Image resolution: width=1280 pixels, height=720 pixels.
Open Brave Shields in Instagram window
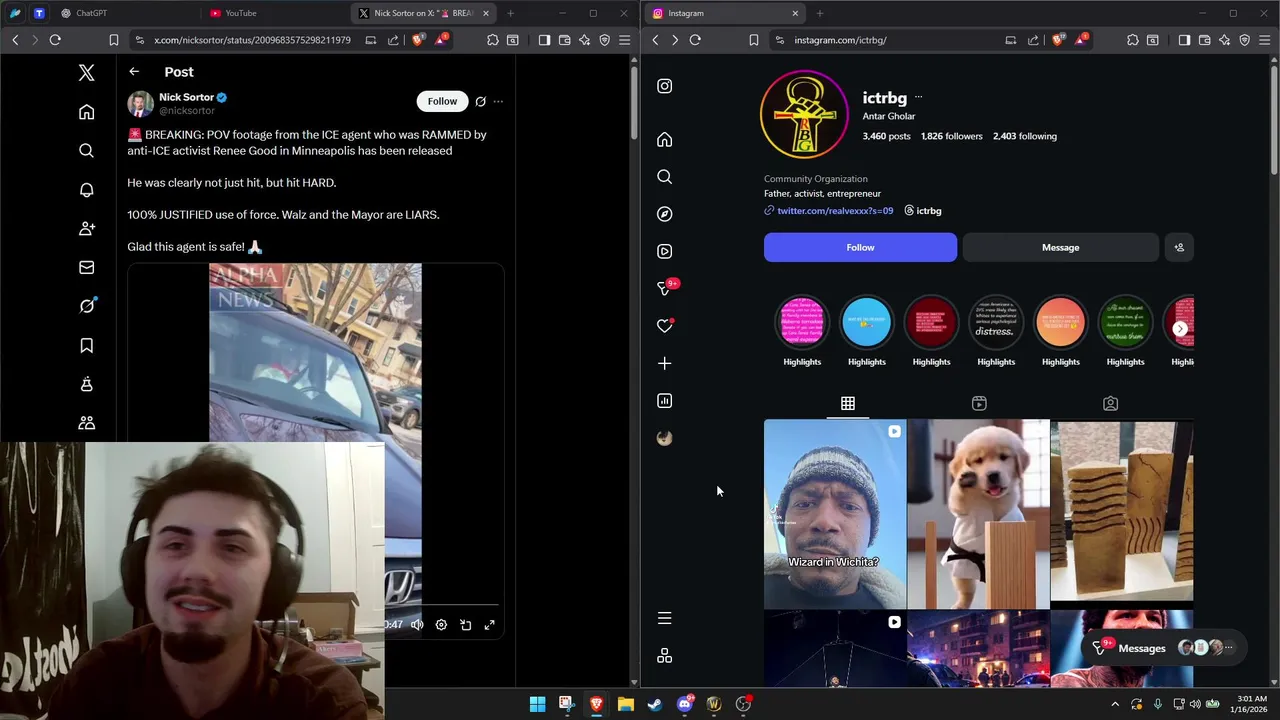tap(1058, 40)
